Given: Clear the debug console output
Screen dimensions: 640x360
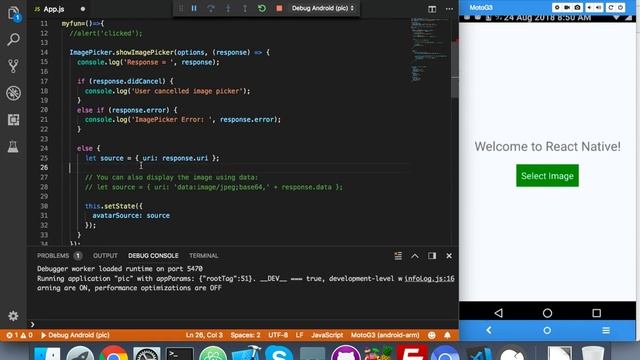Looking at the screenshot, I should point(398,256).
